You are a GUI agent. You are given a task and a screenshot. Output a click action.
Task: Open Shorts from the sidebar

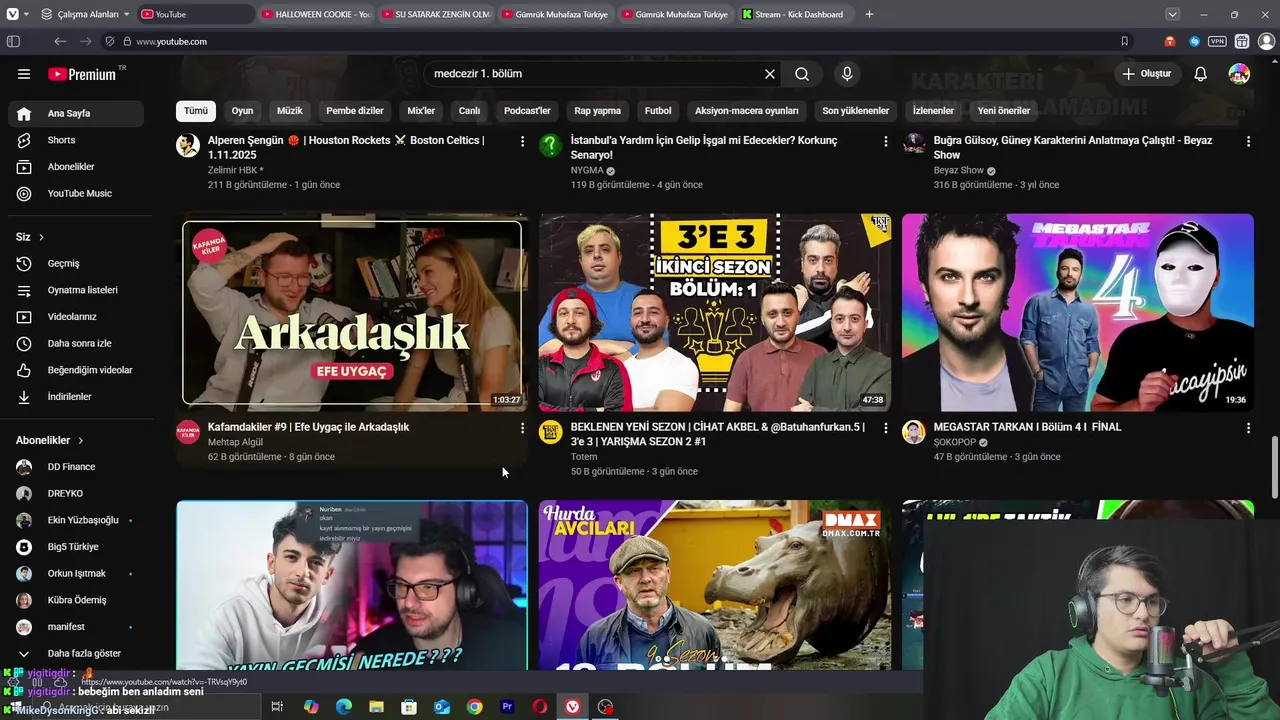(x=76, y=140)
